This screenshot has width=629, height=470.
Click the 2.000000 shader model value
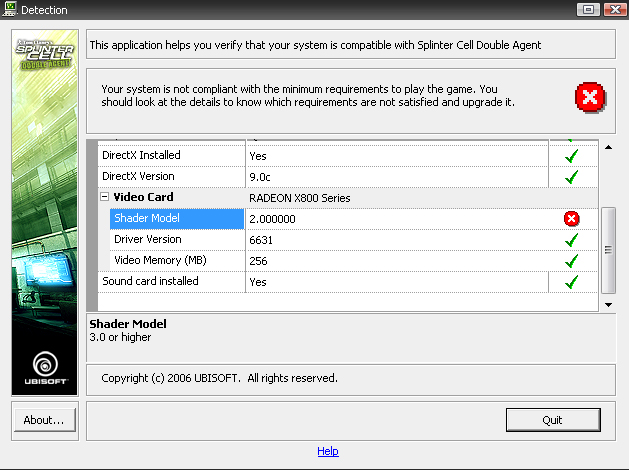coord(272,219)
